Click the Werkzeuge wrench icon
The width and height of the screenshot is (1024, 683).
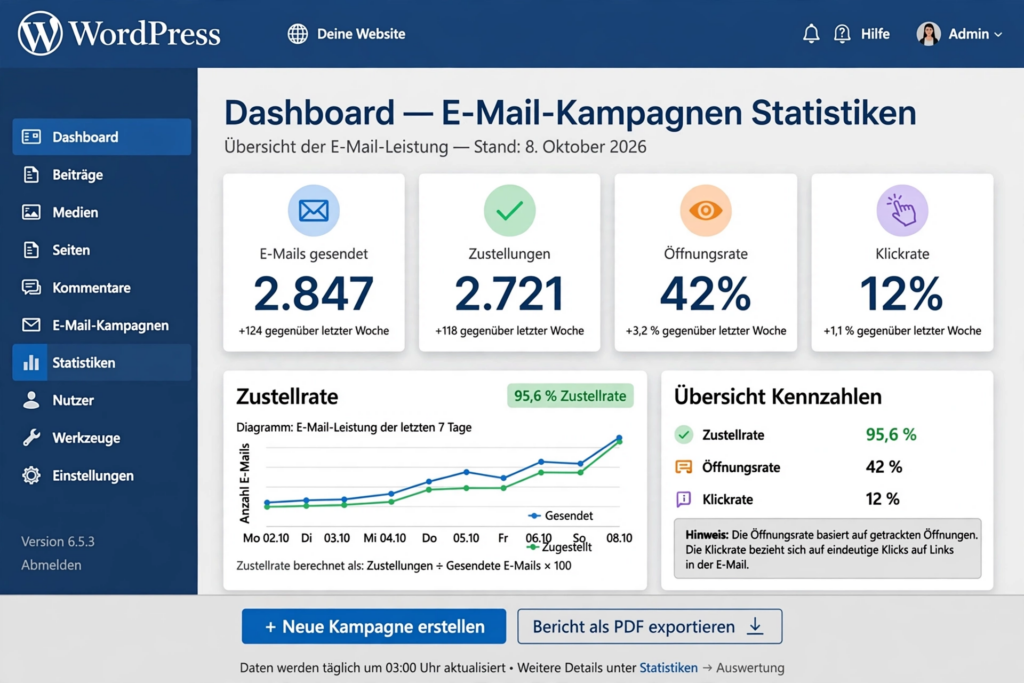coord(31,437)
